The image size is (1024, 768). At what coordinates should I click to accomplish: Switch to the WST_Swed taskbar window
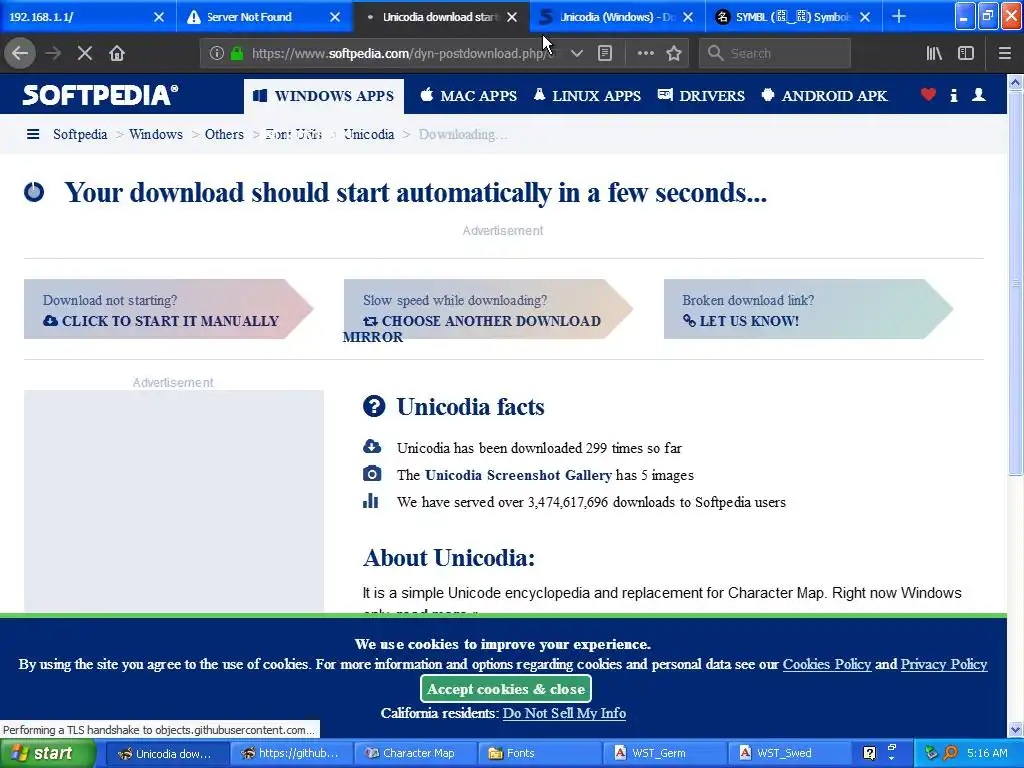tap(789, 753)
